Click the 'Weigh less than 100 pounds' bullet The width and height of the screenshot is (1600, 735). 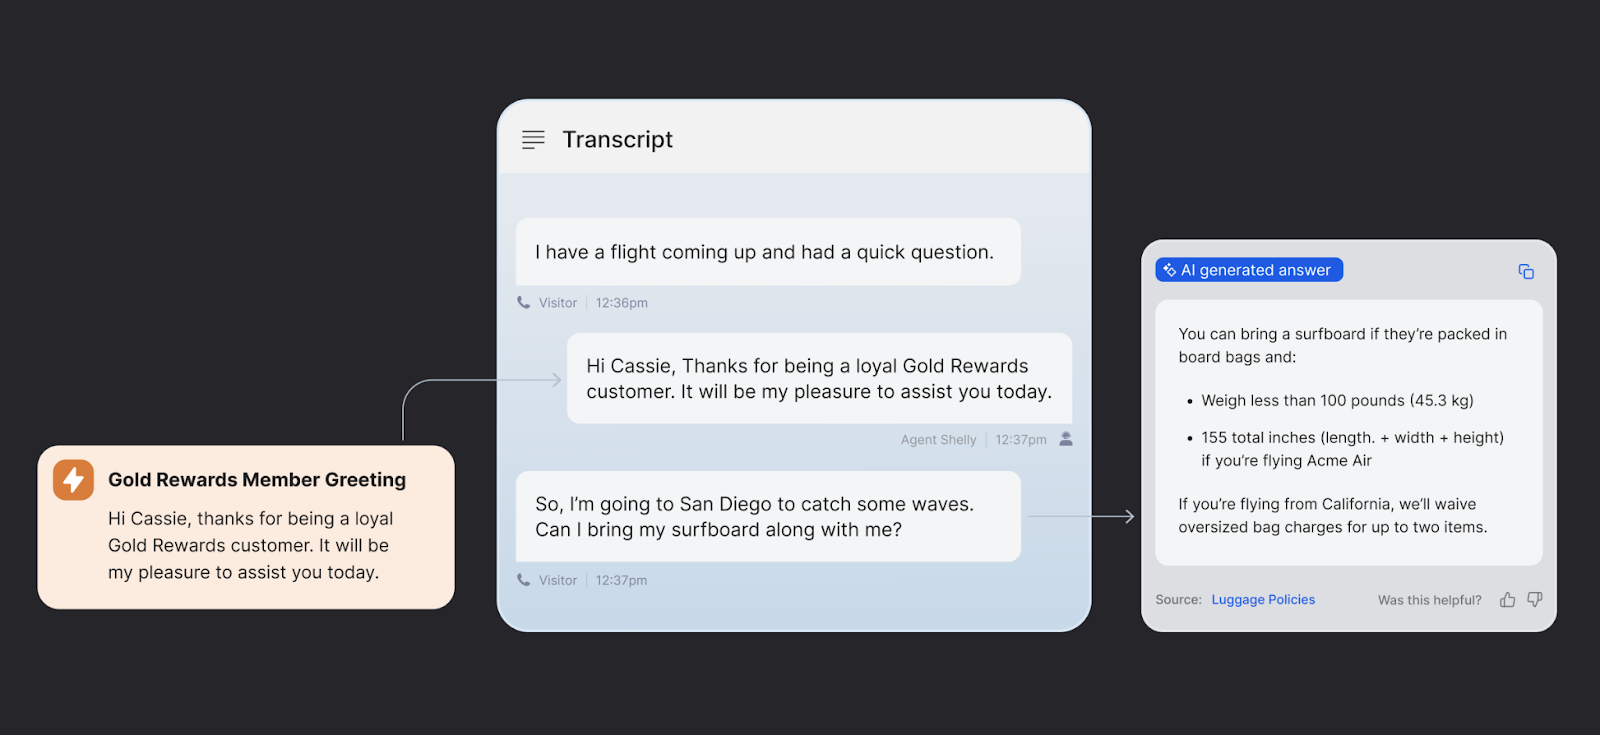point(1337,401)
